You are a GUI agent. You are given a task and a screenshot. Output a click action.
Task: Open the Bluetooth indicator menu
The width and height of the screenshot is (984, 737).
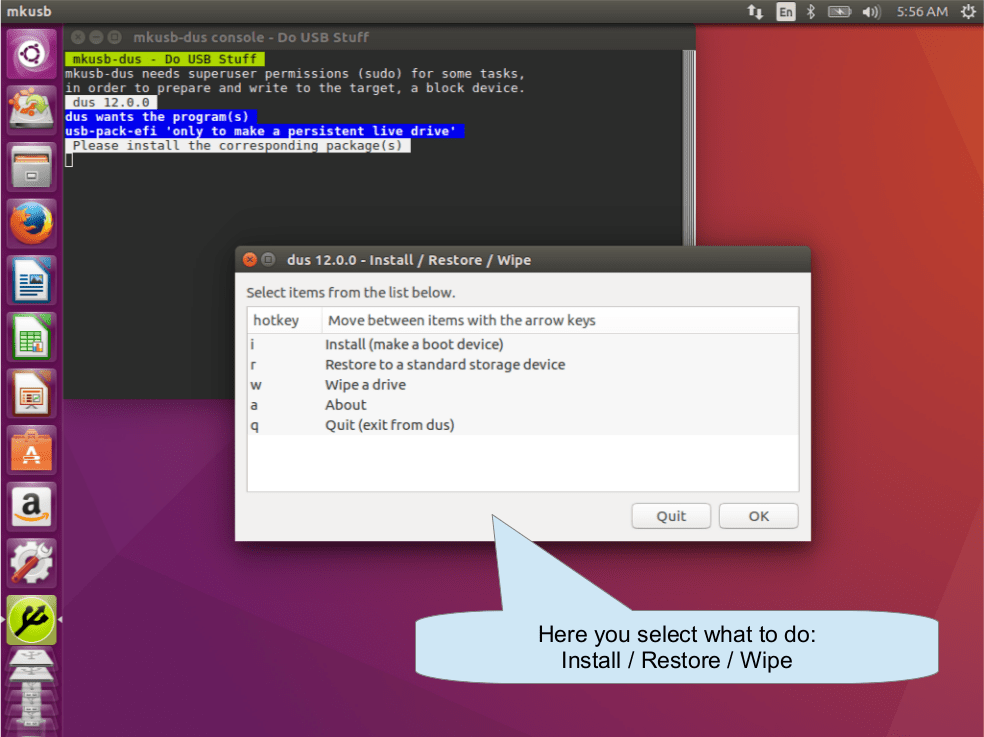pos(811,11)
